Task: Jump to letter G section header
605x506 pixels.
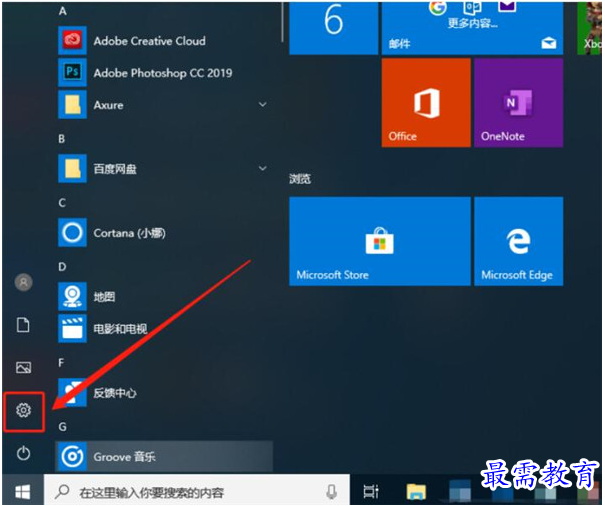Action: point(63,426)
